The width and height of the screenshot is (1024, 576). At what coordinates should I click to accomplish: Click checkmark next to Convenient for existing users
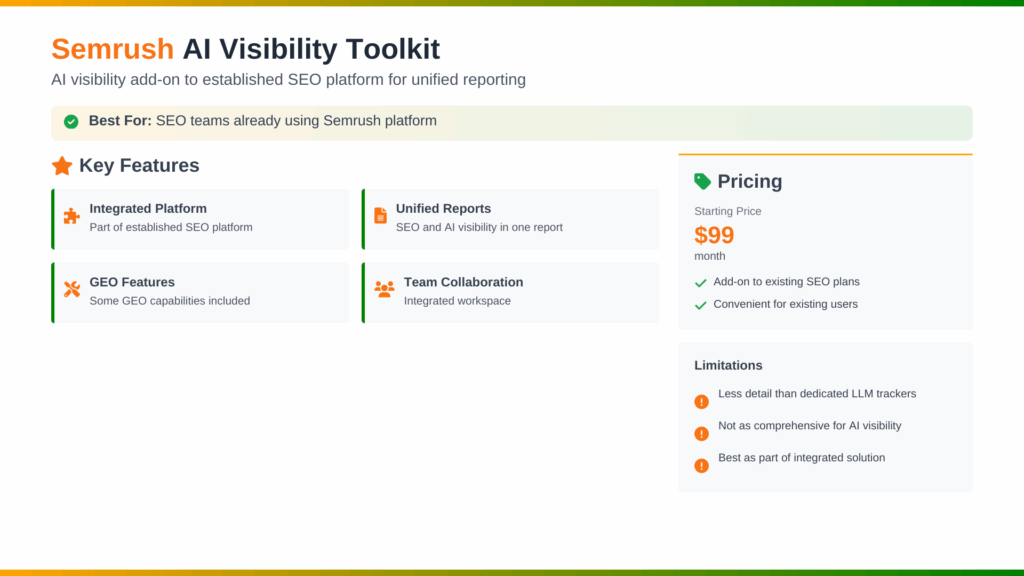[x=700, y=305]
